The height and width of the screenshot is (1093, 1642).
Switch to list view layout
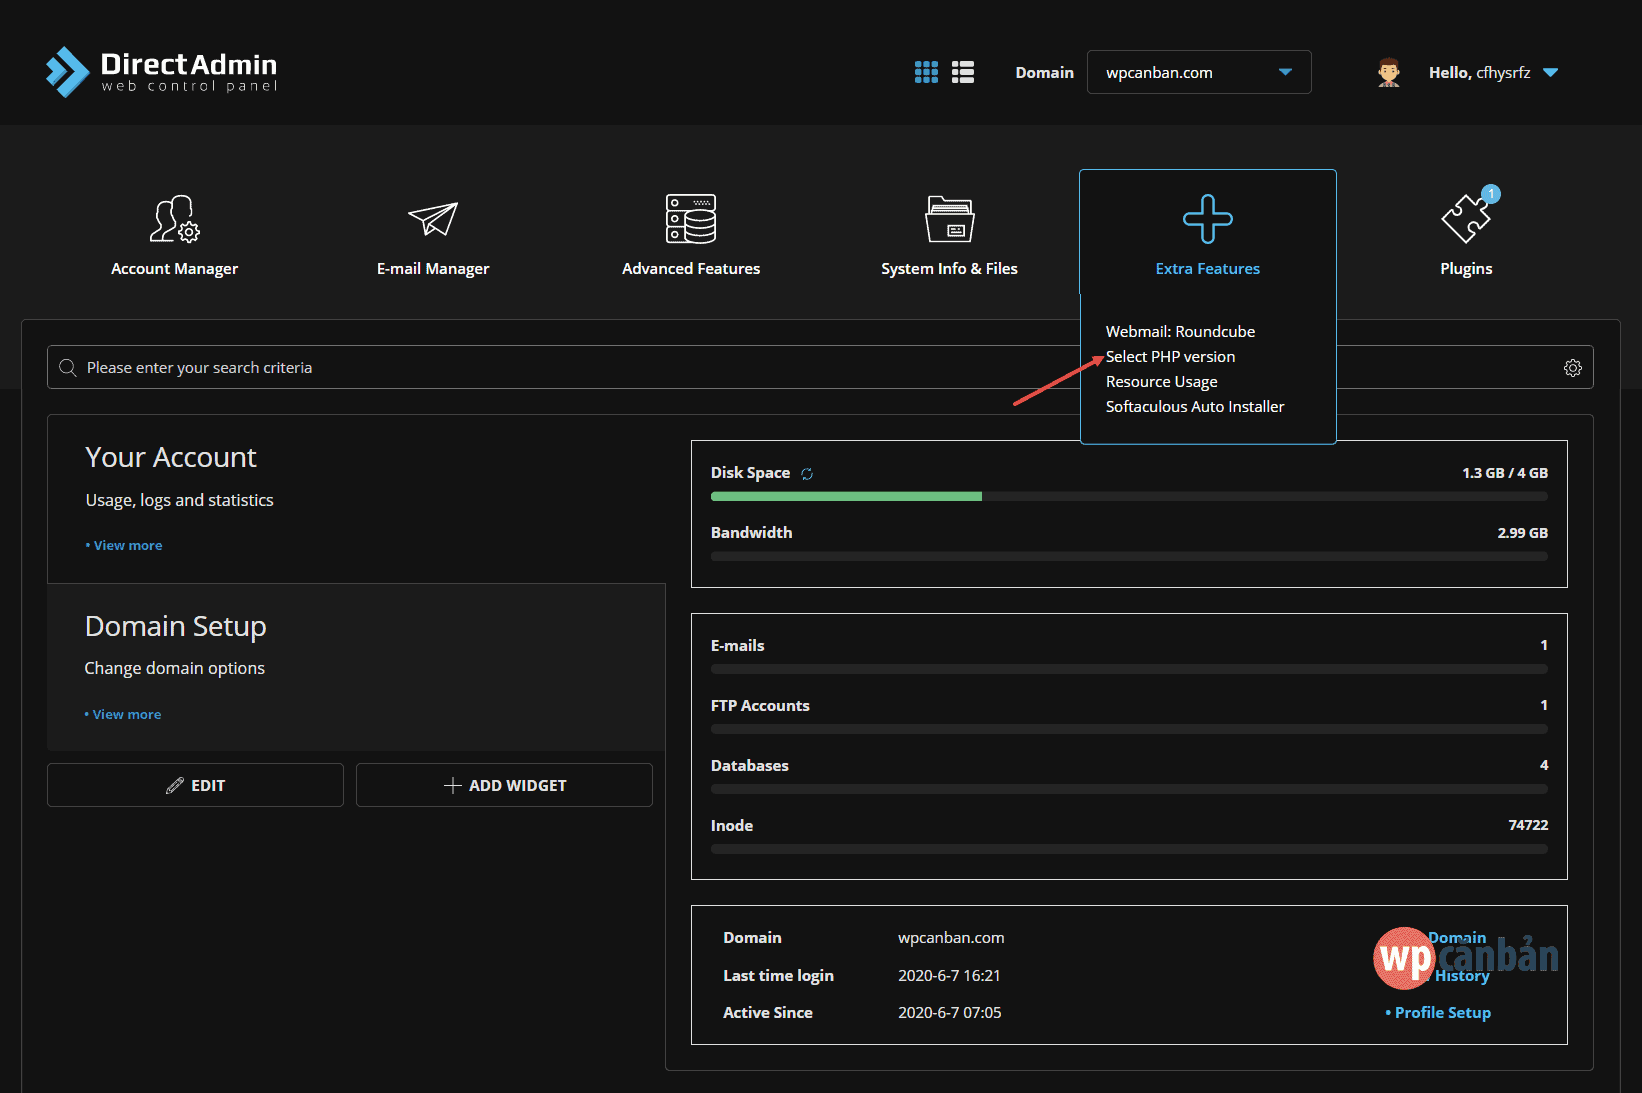[962, 71]
